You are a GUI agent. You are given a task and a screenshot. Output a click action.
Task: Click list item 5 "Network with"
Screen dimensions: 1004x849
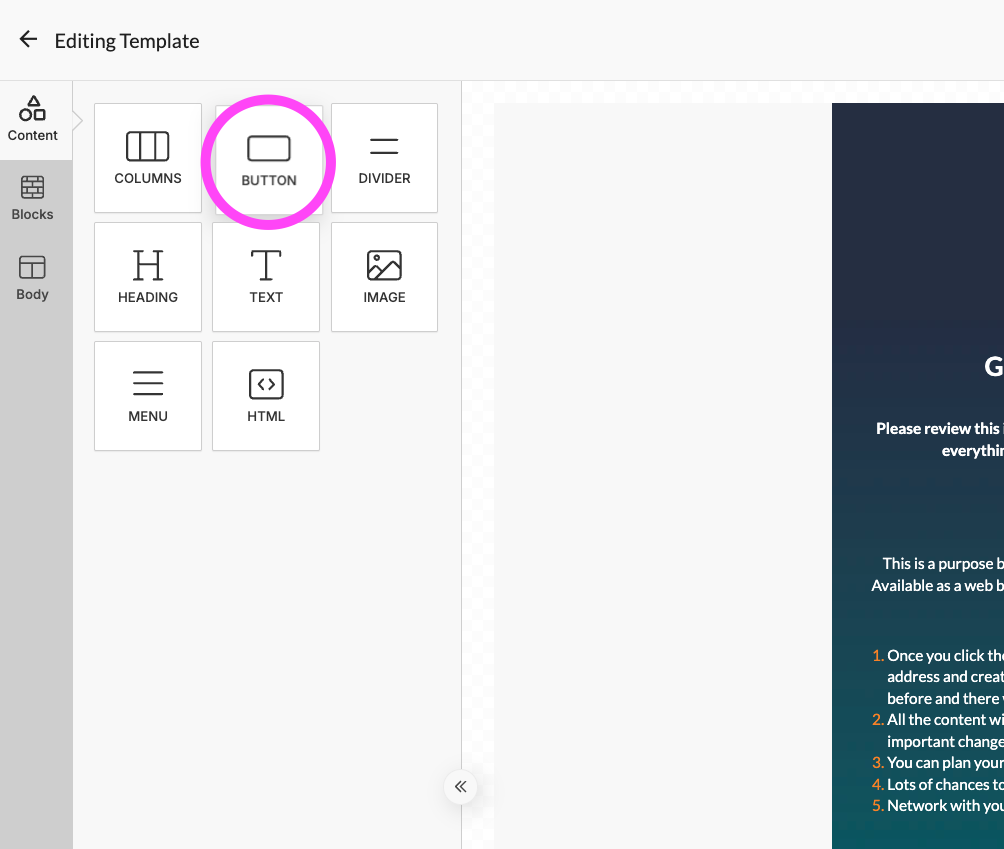pos(944,806)
